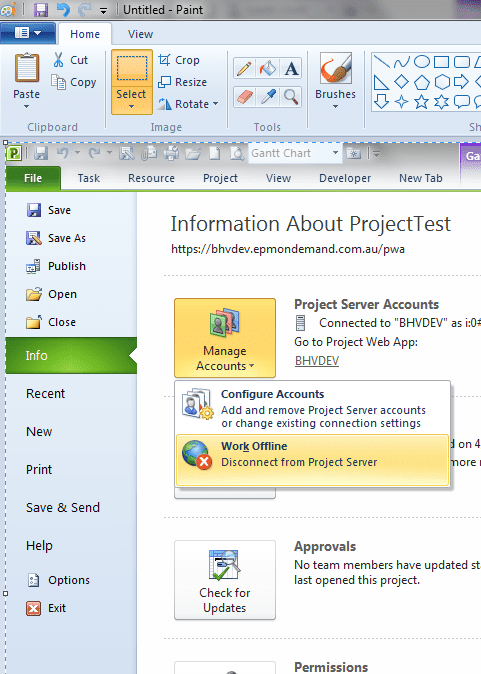
Task: Expand the Brushes dropdown arrow
Action: coord(335,106)
